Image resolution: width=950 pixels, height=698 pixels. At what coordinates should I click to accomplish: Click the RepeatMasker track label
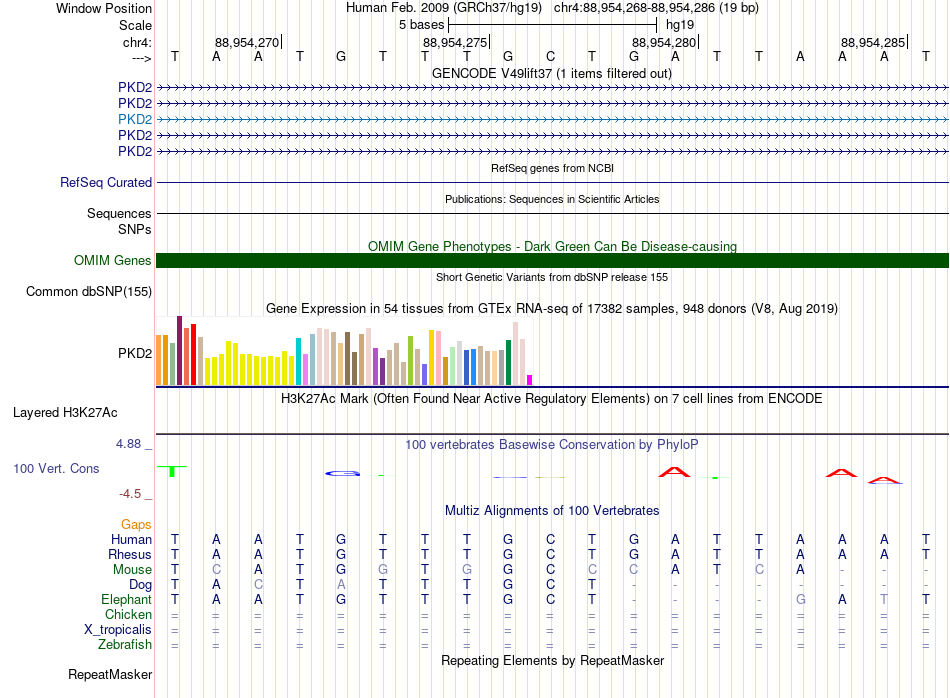(x=110, y=674)
